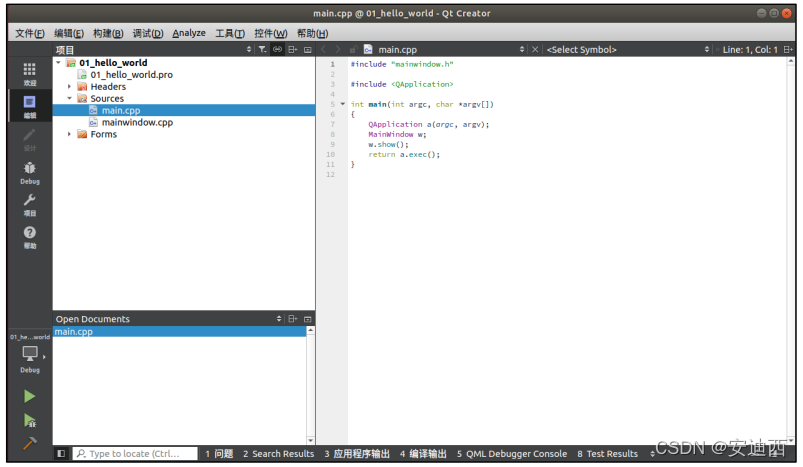Toggle synchronize with editor link icon

277,49
